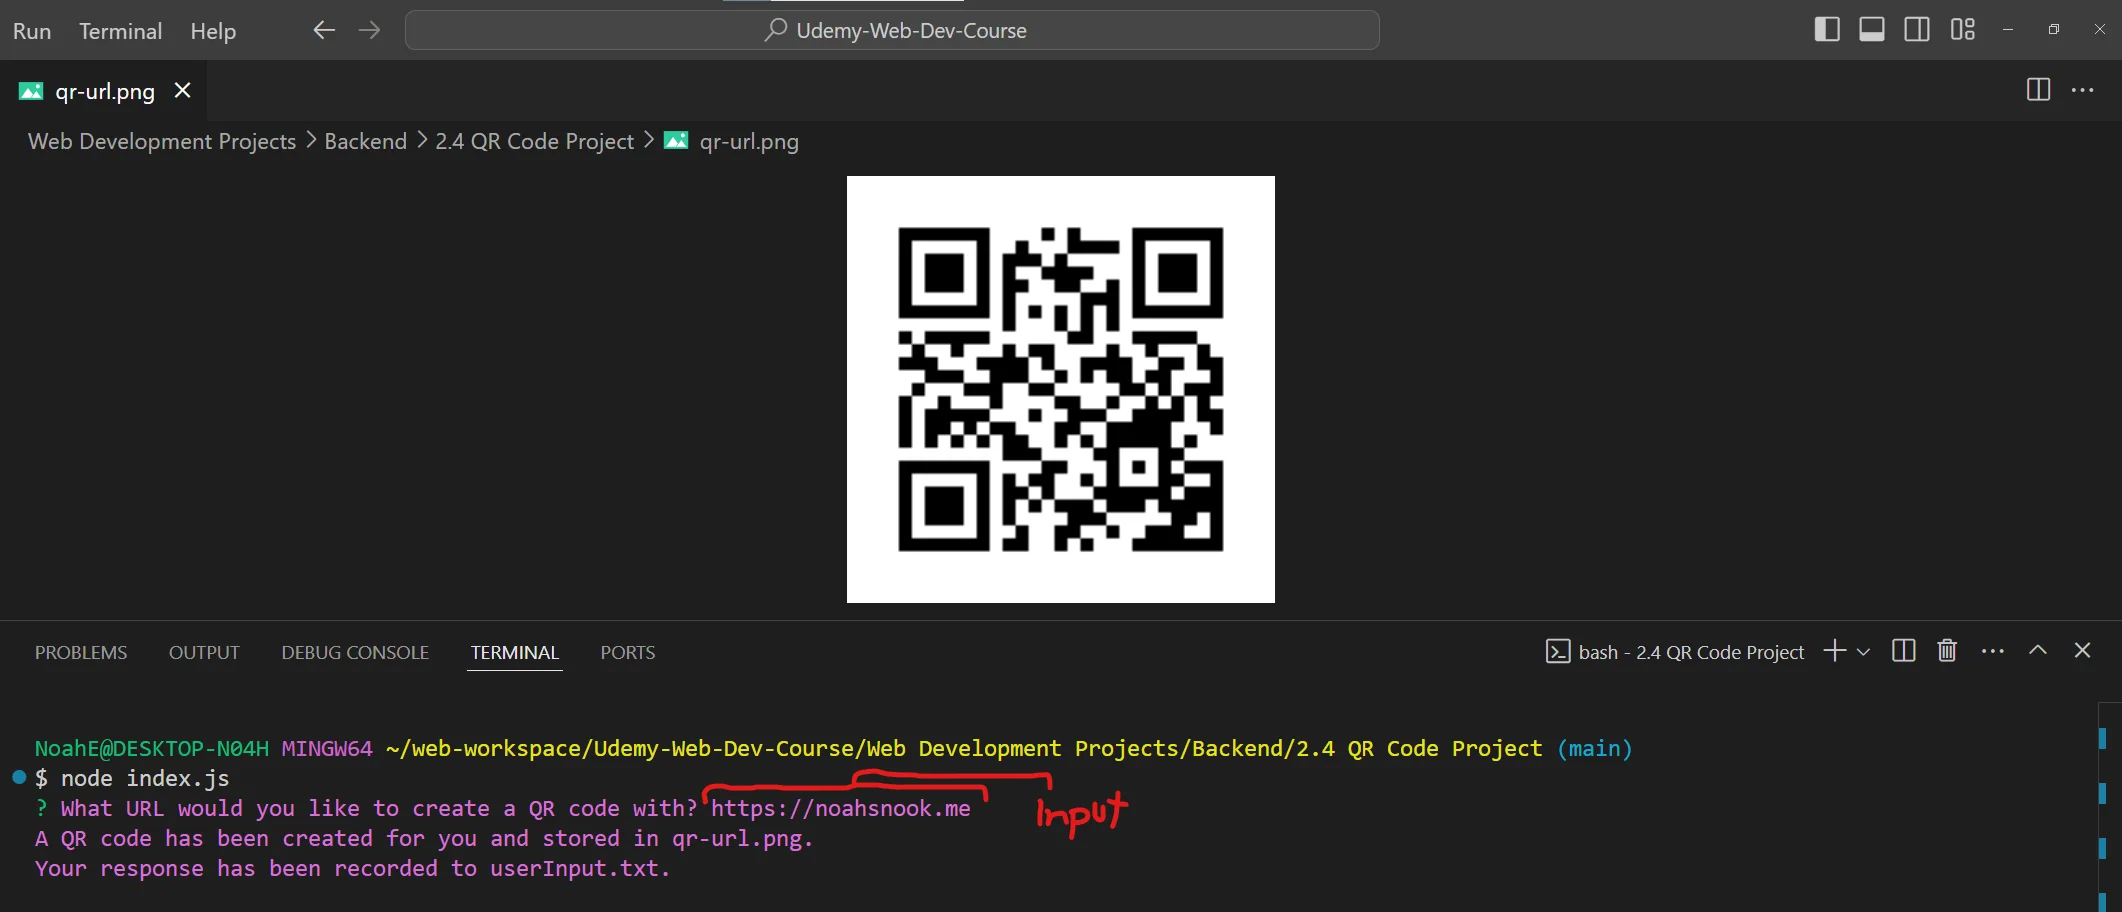
Task: Click bash - 2.4 QR Code Project terminal label
Action: click(1676, 652)
